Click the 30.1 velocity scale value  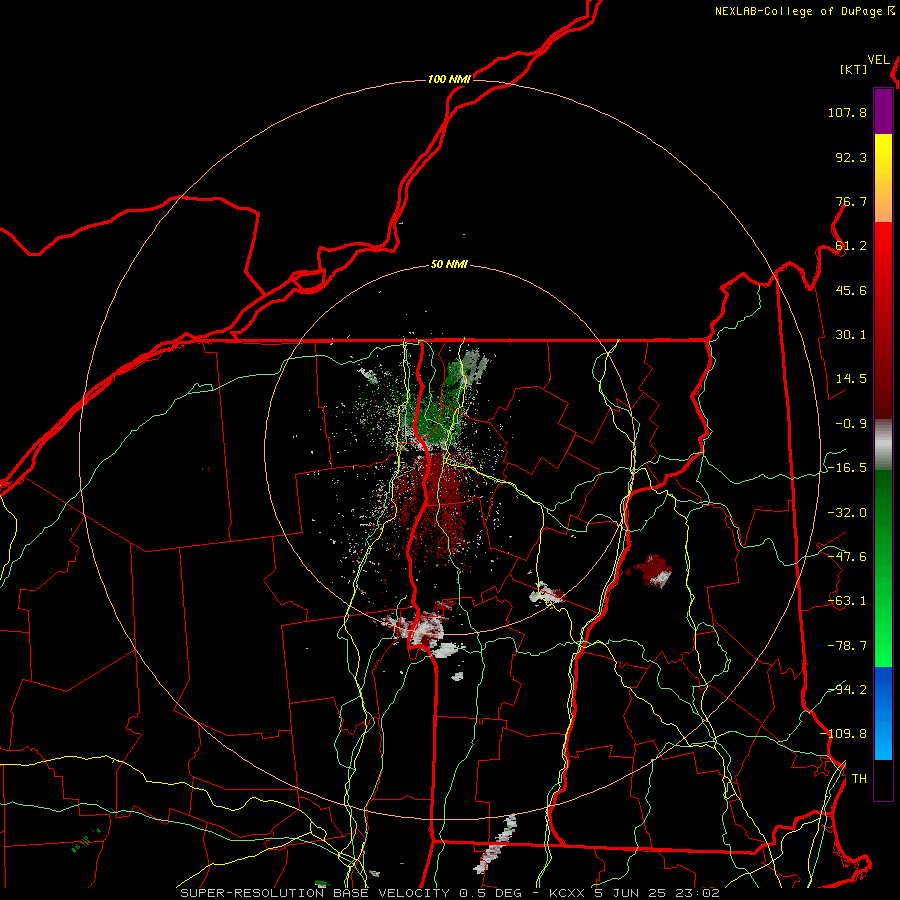tap(851, 335)
